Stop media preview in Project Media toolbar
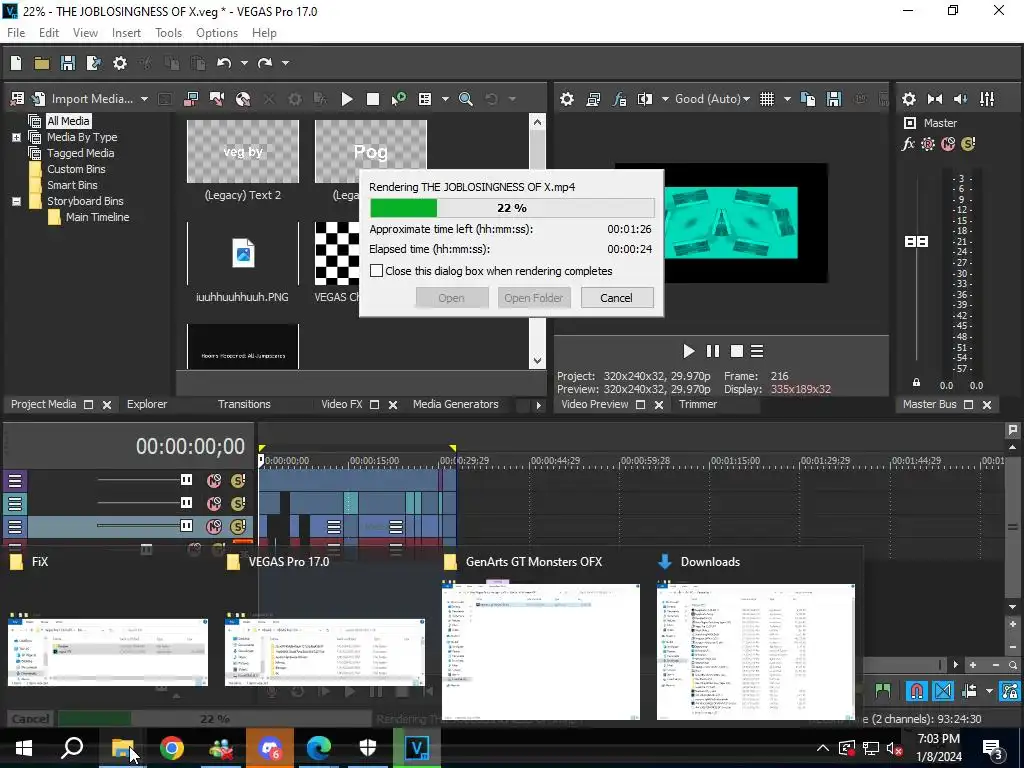1024x768 pixels. coord(373,99)
